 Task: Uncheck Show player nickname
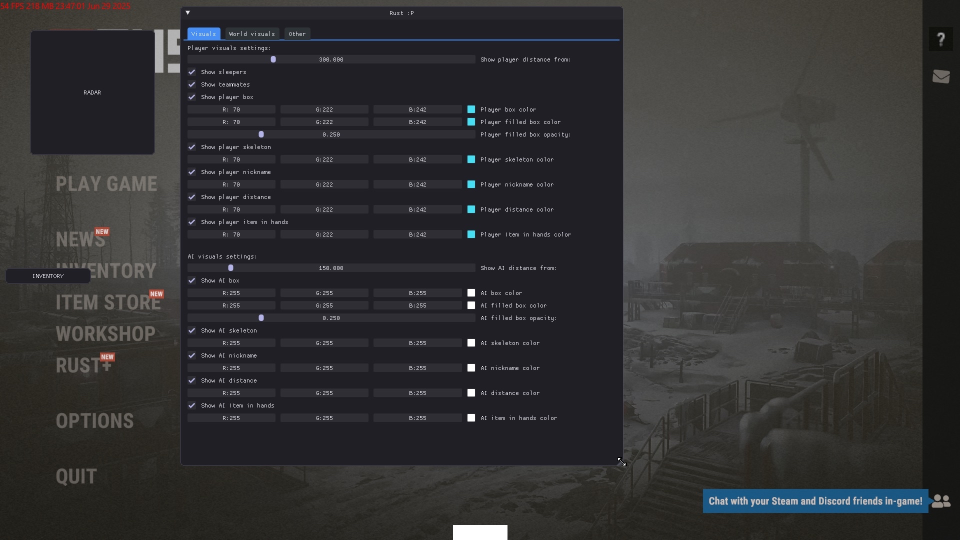[192, 172]
